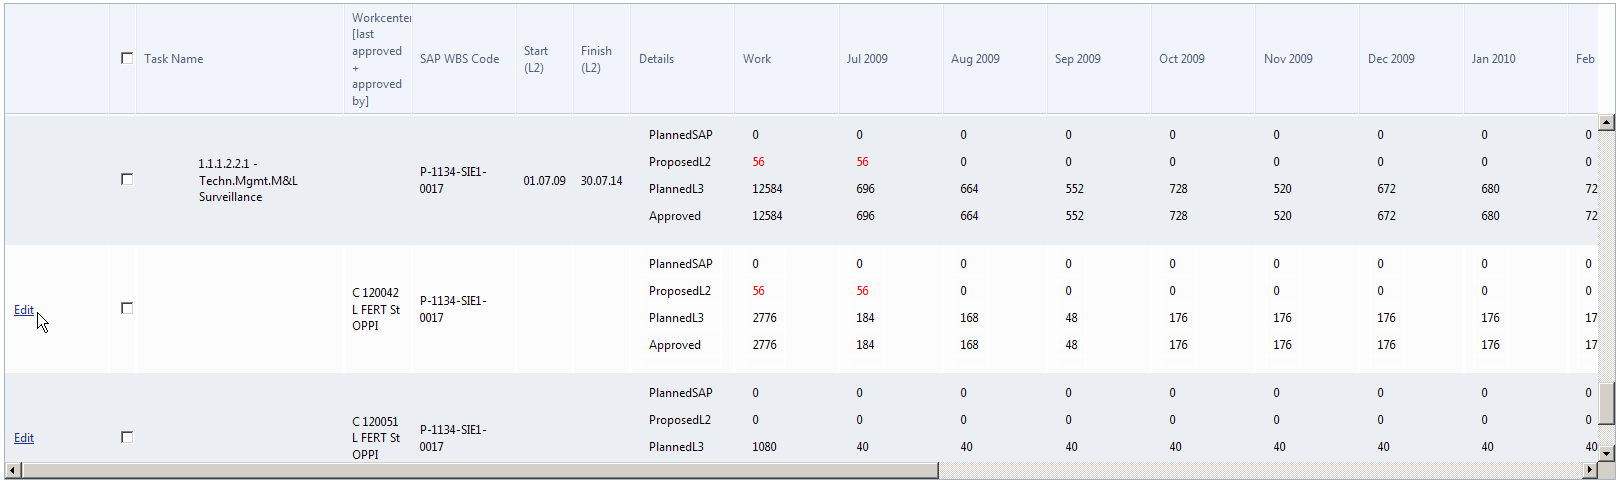1621x484 pixels.
Task: Click the vertical scrollbar thumb
Action: [1606, 404]
